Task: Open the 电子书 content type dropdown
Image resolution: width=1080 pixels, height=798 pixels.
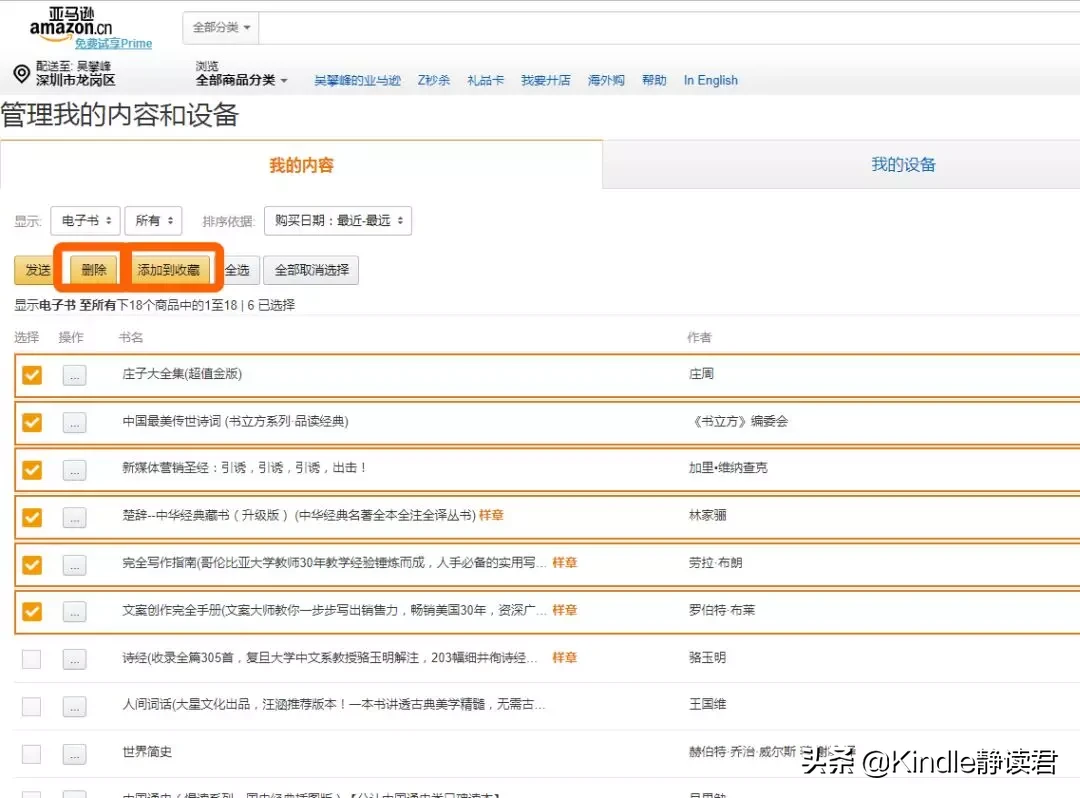Action: coord(85,221)
